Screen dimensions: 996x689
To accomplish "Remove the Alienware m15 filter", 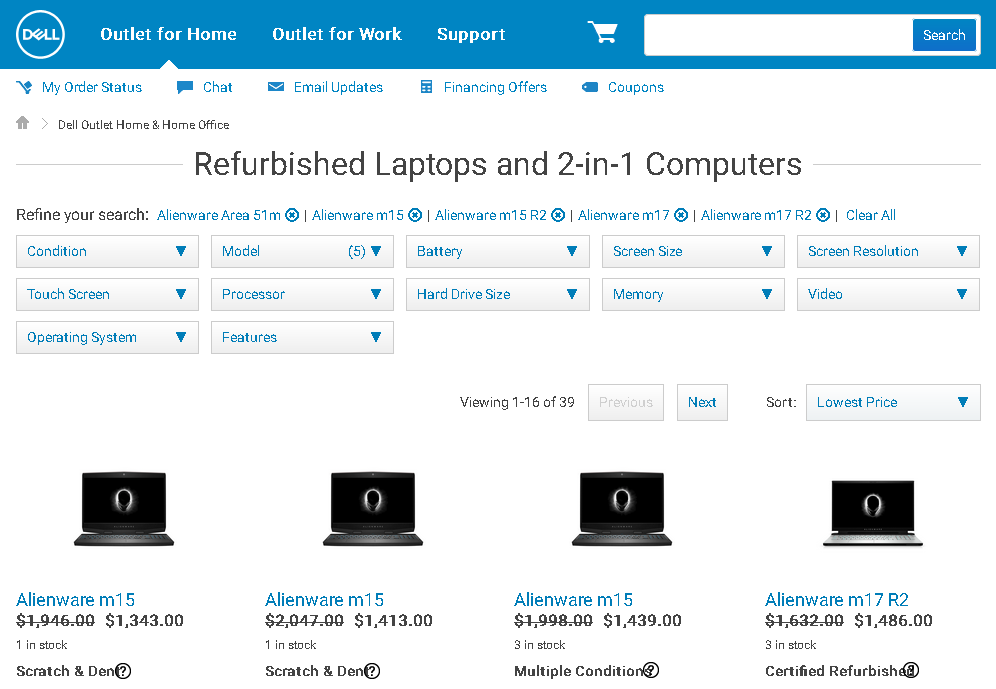I will [x=415, y=215].
